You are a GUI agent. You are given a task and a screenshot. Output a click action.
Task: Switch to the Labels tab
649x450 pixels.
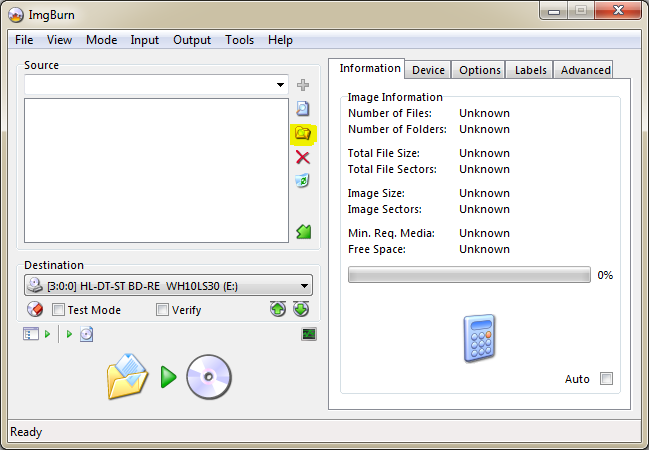coord(530,70)
